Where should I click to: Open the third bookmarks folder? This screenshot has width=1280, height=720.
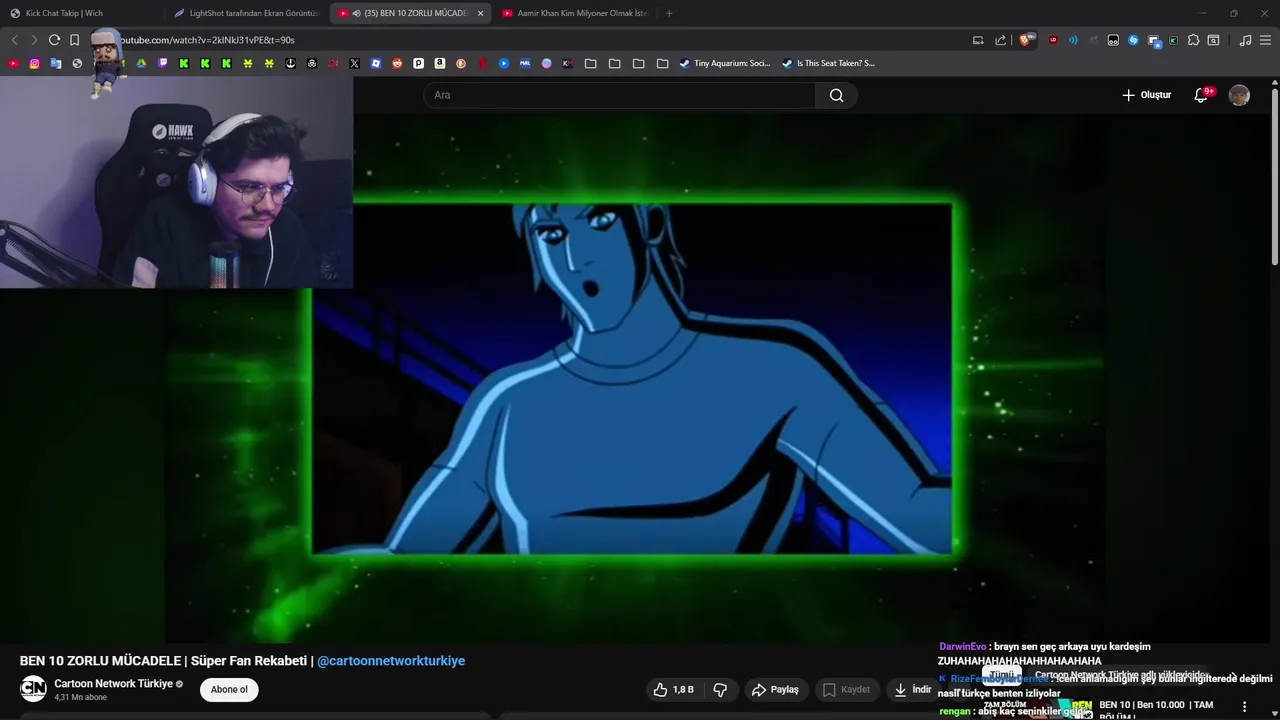pos(638,63)
